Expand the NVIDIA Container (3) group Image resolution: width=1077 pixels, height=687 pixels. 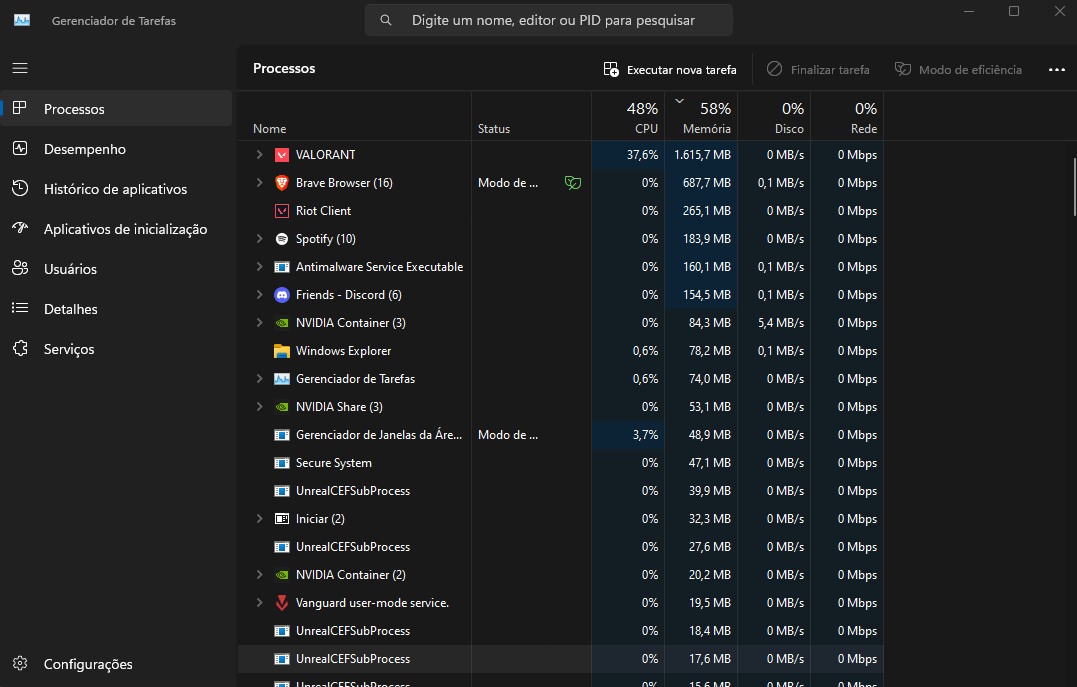pos(260,323)
